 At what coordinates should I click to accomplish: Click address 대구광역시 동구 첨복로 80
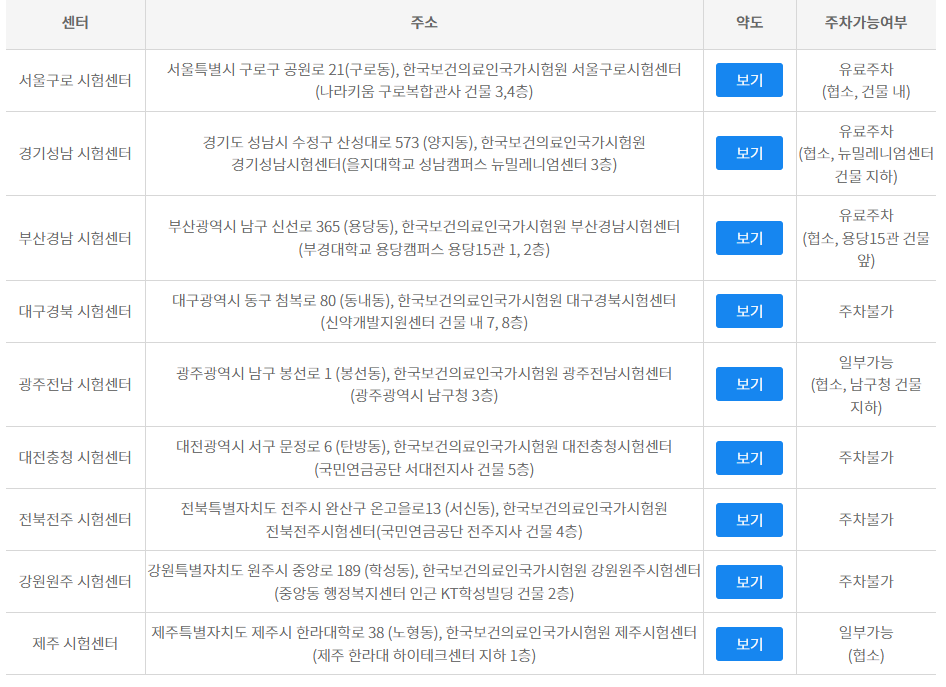pos(424,312)
